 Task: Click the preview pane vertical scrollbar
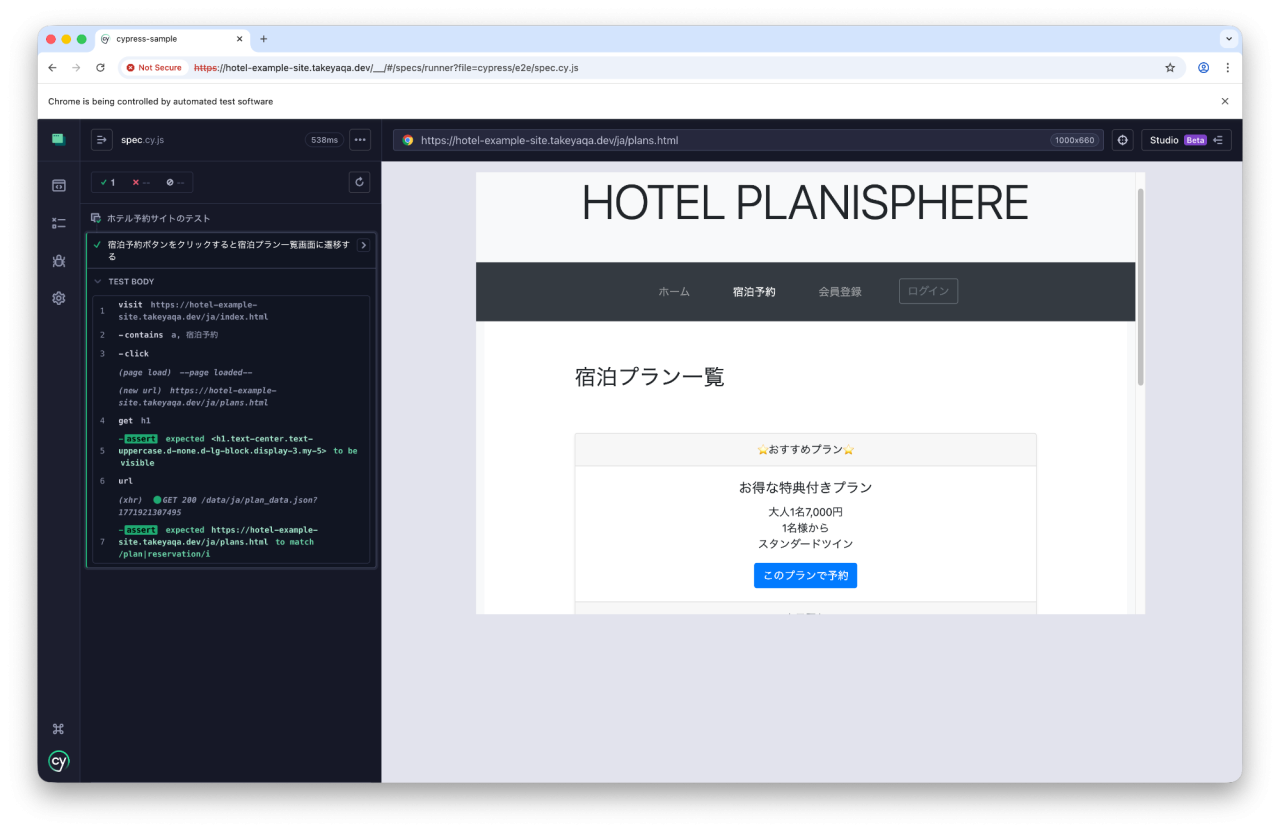(x=1140, y=290)
